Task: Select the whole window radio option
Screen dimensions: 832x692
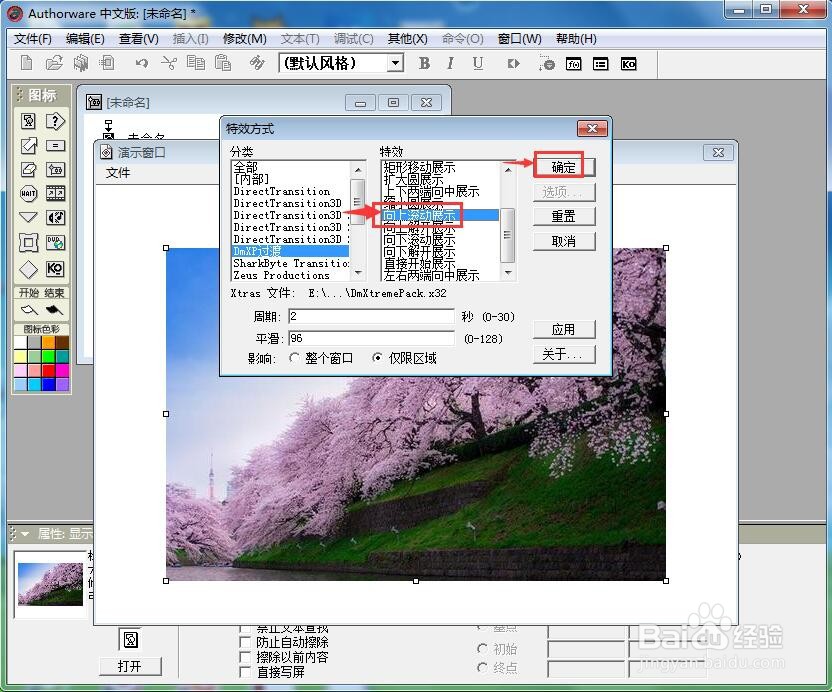Action: pos(294,358)
